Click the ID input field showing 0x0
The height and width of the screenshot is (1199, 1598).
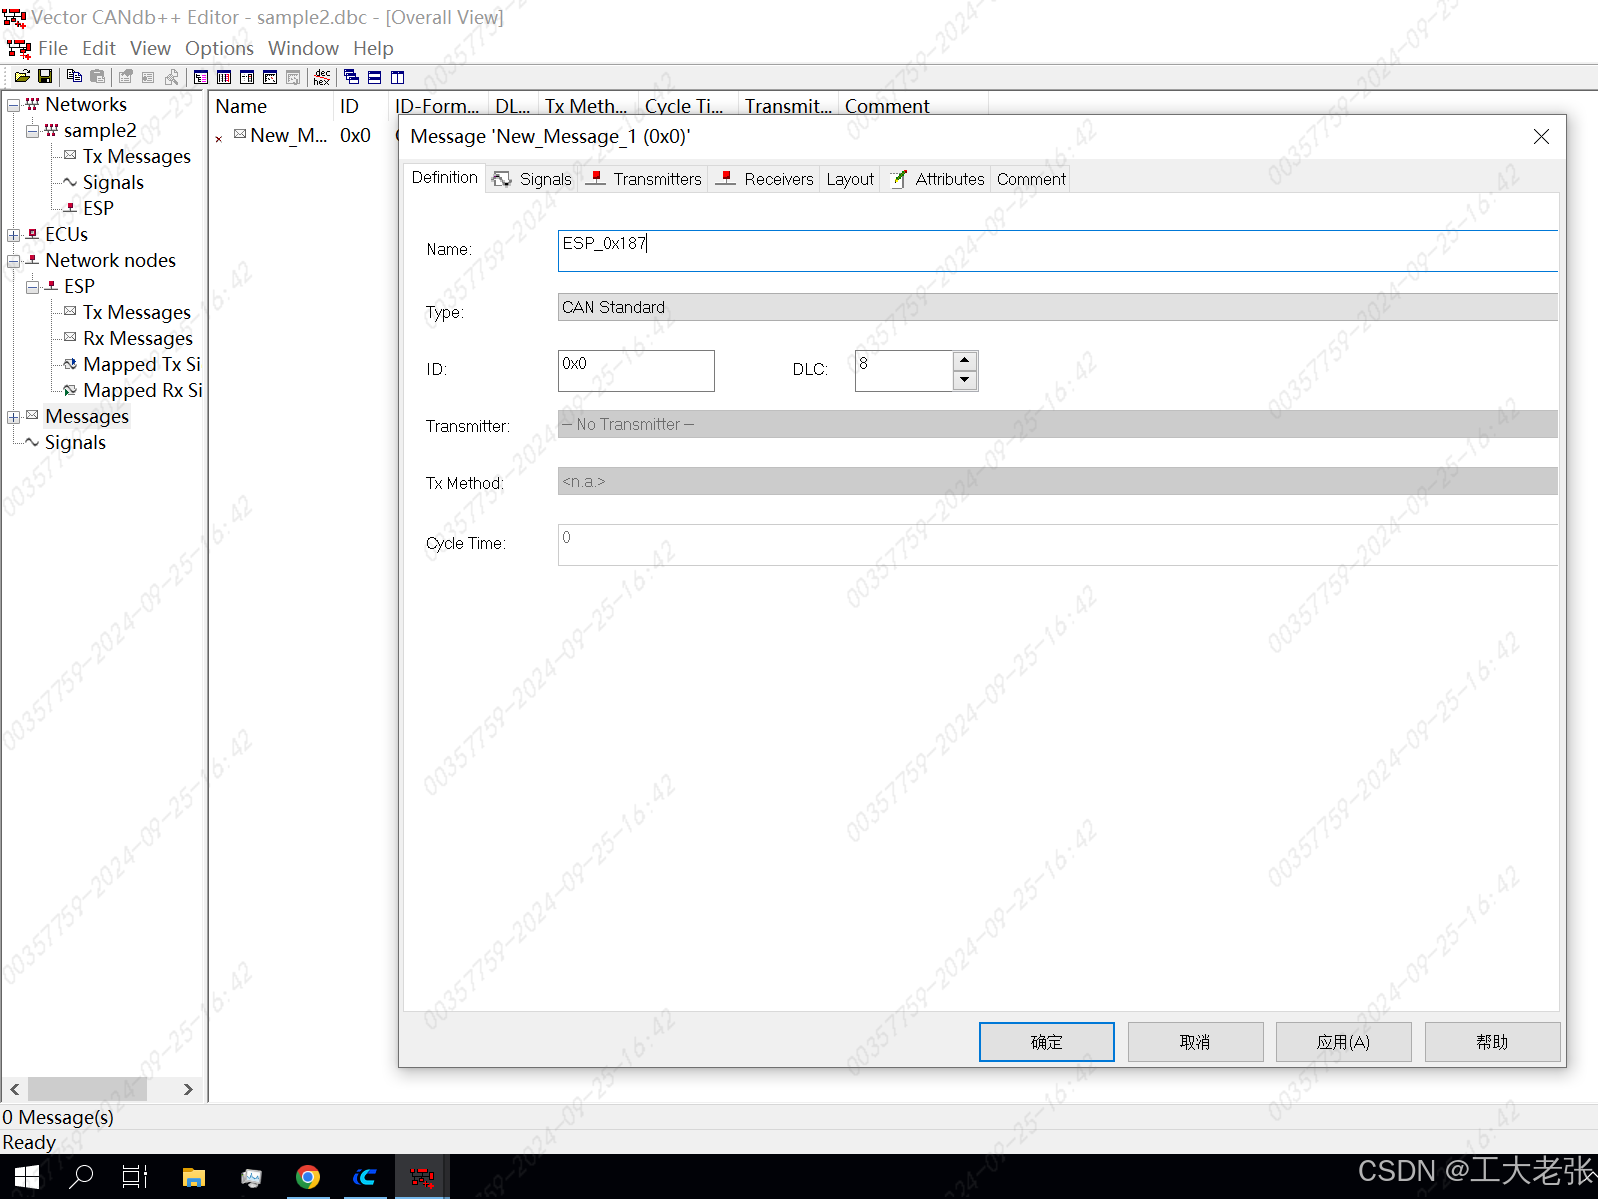636,370
